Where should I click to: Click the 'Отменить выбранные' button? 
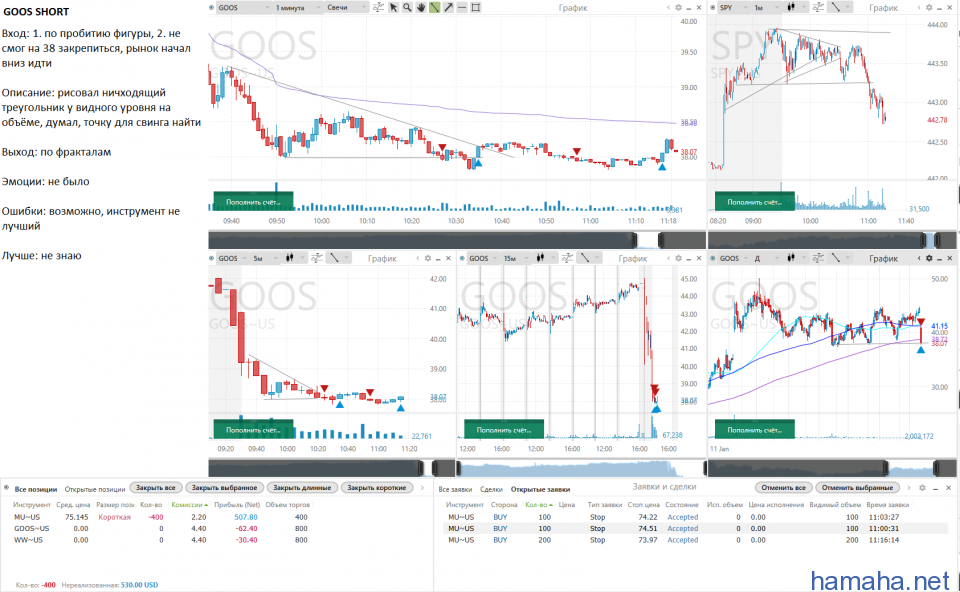click(857, 488)
